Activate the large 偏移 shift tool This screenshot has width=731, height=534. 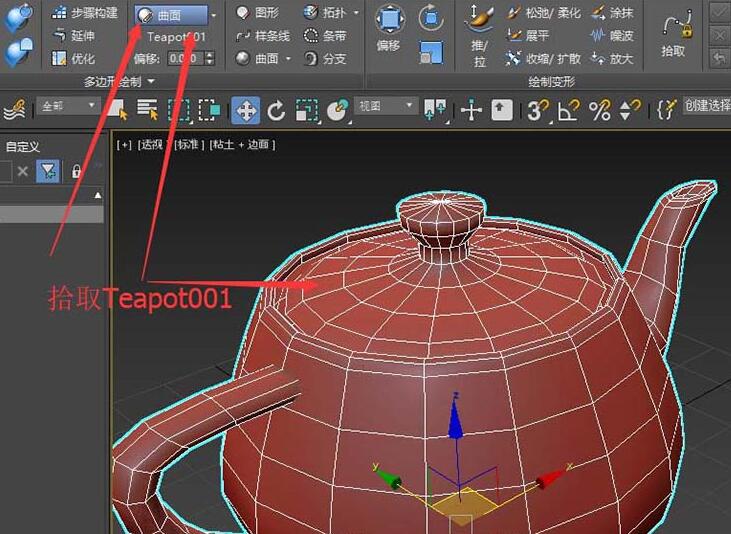(390, 28)
